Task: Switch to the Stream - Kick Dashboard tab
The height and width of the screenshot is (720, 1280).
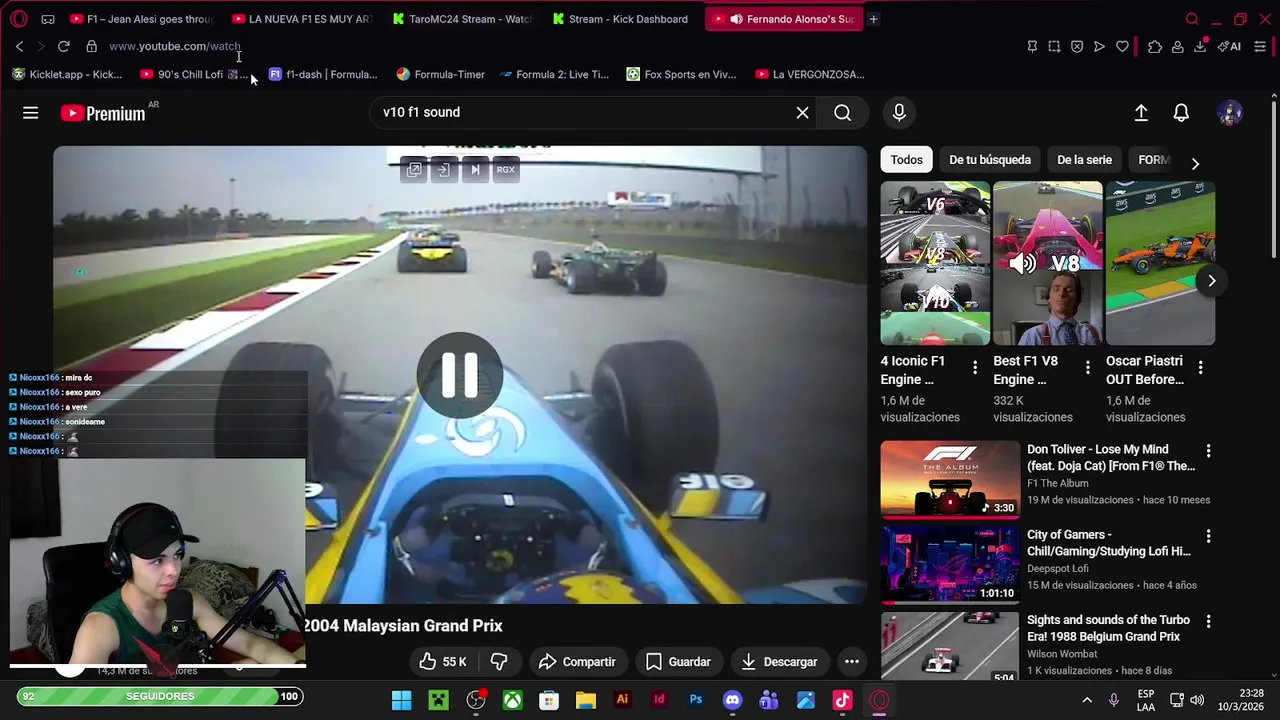Action: pos(622,19)
